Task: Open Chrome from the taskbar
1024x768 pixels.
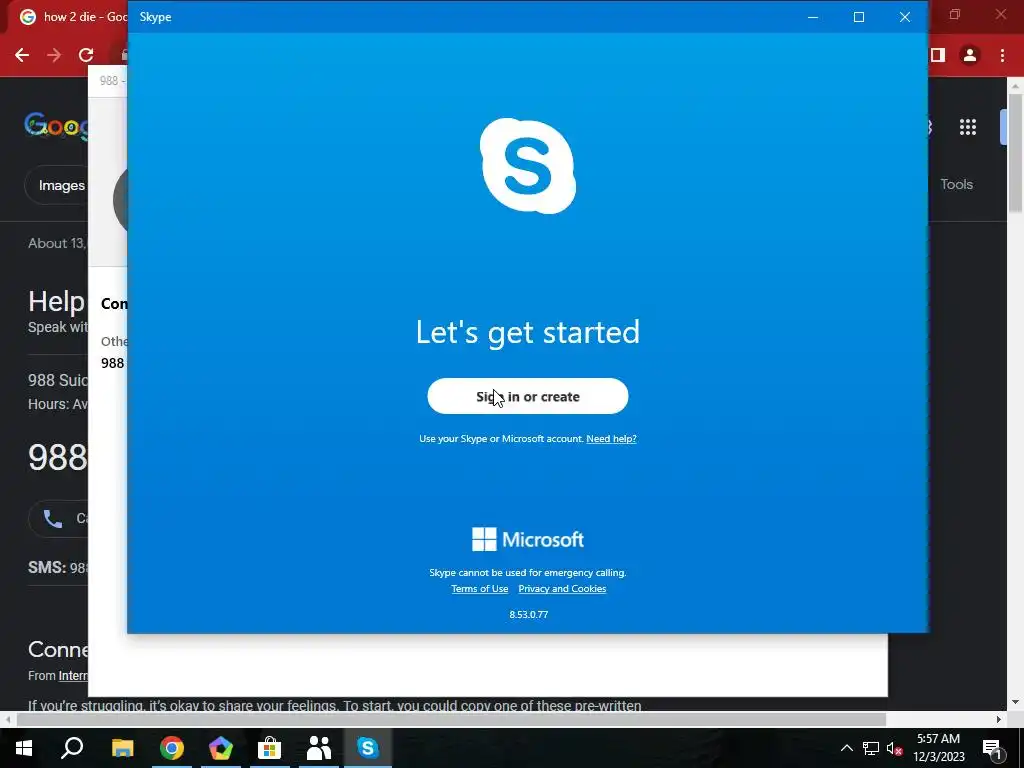Action: tap(172, 748)
